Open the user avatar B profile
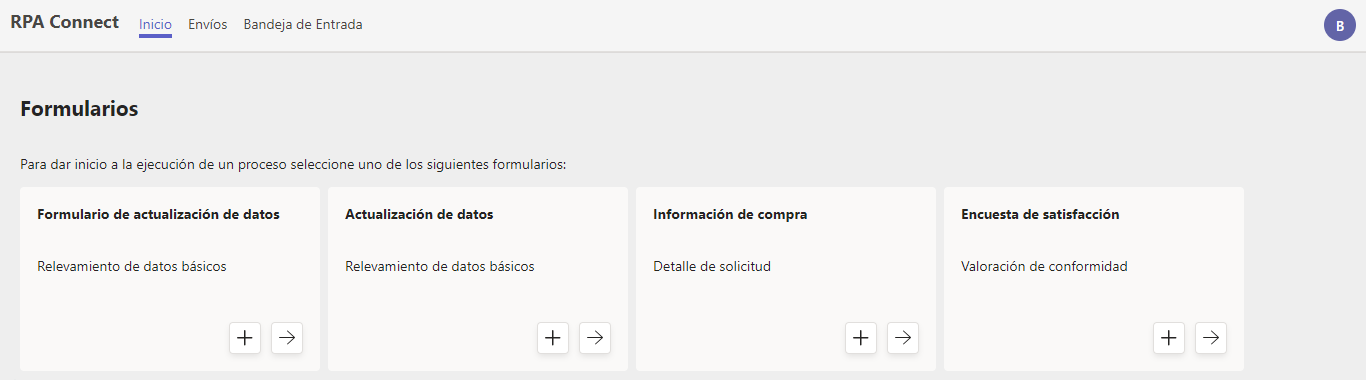Viewport: 1366px width, 380px height. pyautogui.click(x=1340, y=25)
